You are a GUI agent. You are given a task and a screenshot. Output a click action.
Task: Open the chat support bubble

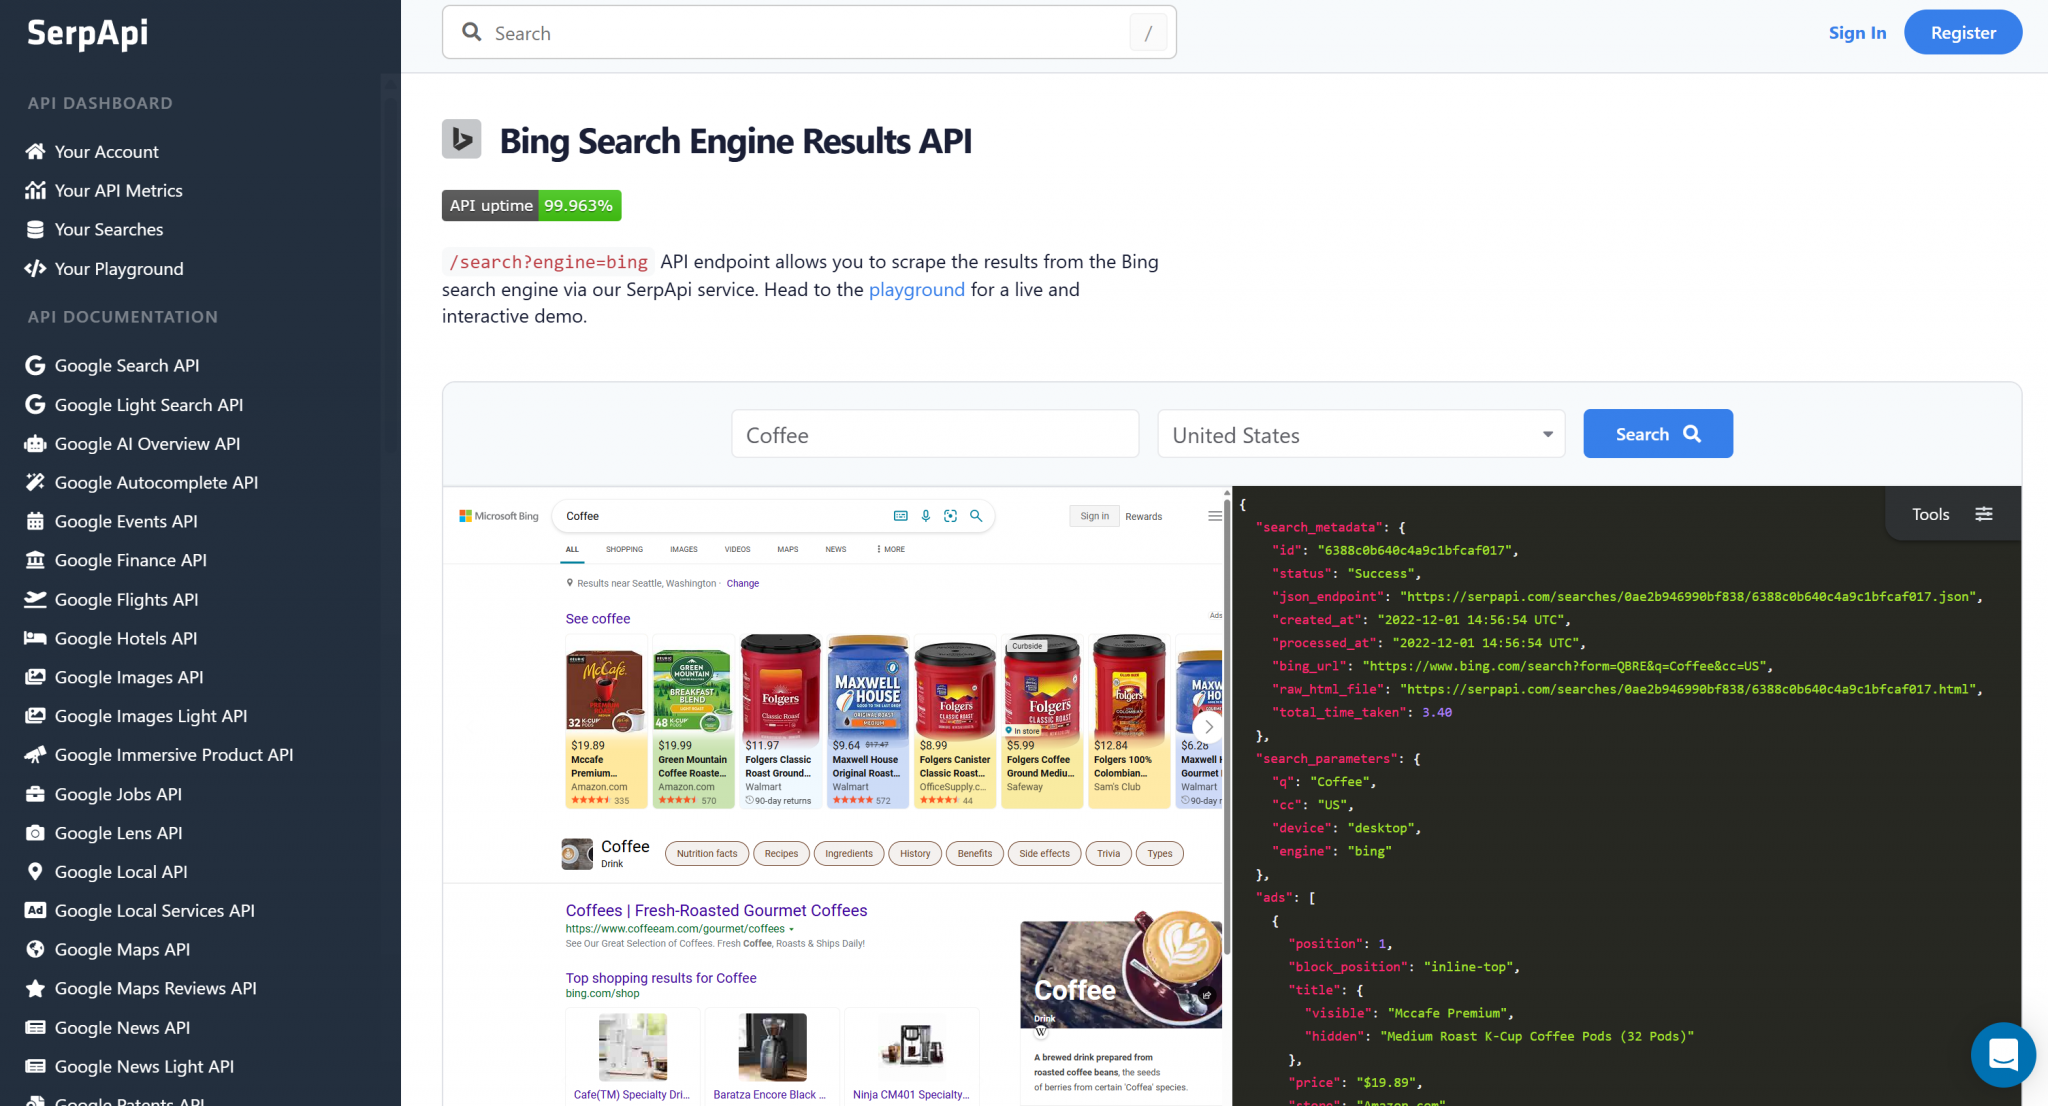point(2003,1055)
